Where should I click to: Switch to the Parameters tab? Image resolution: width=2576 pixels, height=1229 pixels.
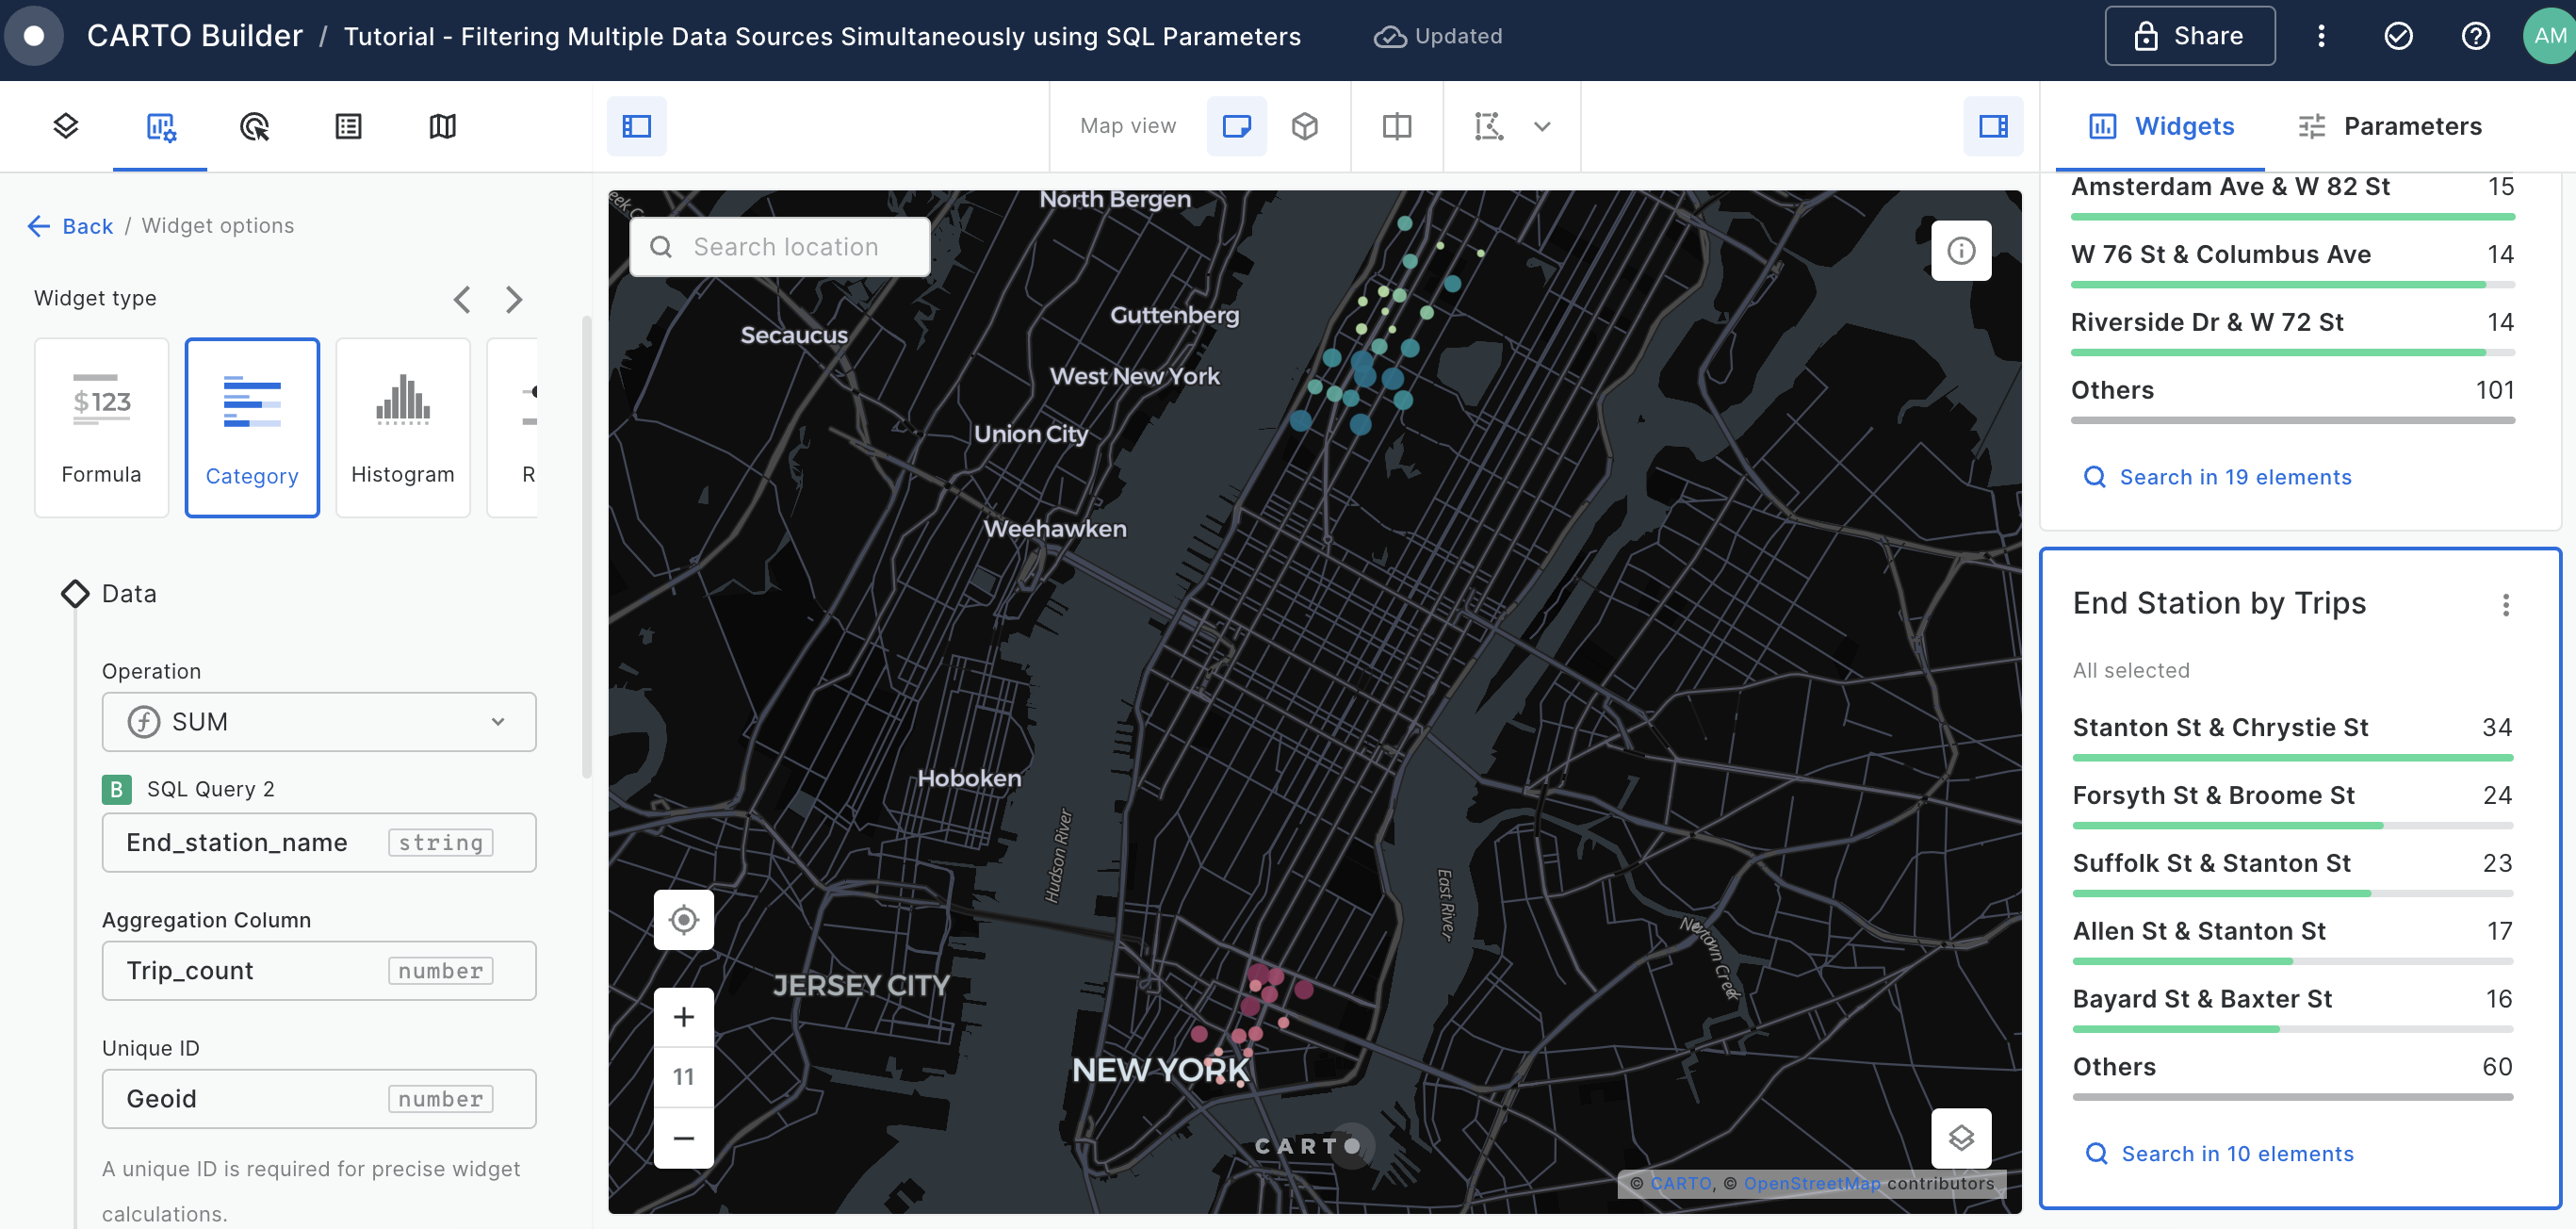2390,126
